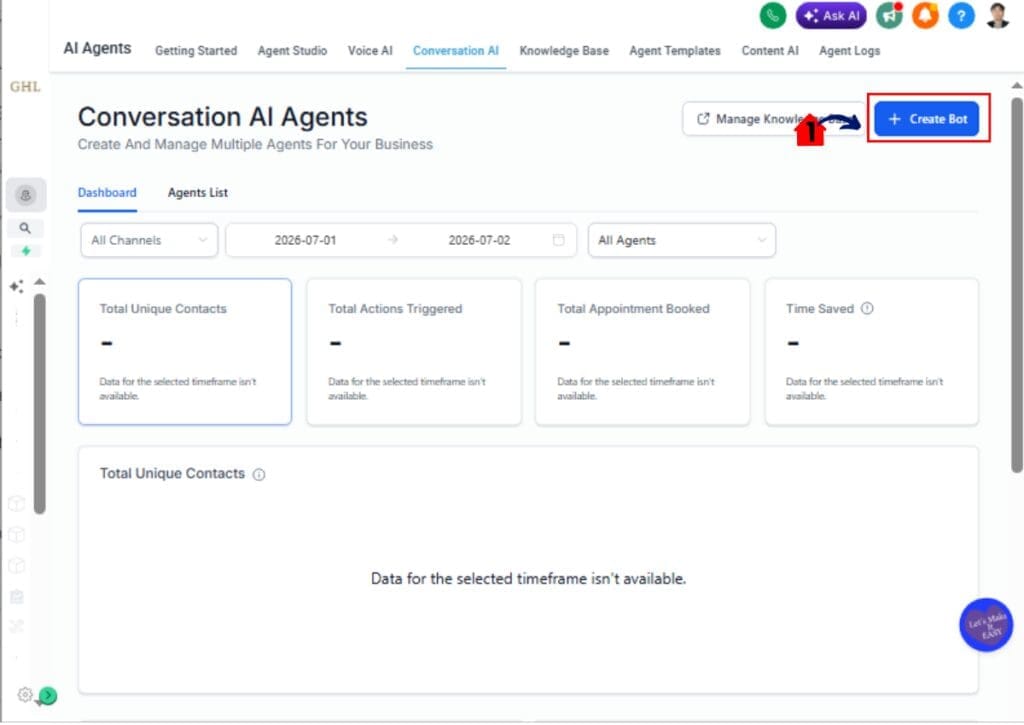Image resolution: width=1024 pixels, height=725 pixels.
Task: Open the orange notifications bell
Action: (925, 16)
